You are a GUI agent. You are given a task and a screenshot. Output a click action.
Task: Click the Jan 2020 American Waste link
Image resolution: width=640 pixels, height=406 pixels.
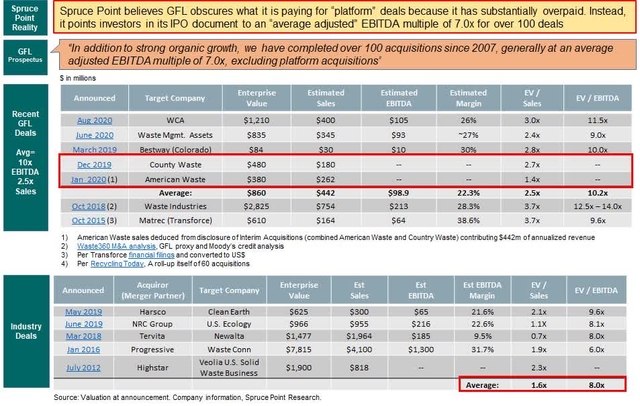[x=89, y=179]
